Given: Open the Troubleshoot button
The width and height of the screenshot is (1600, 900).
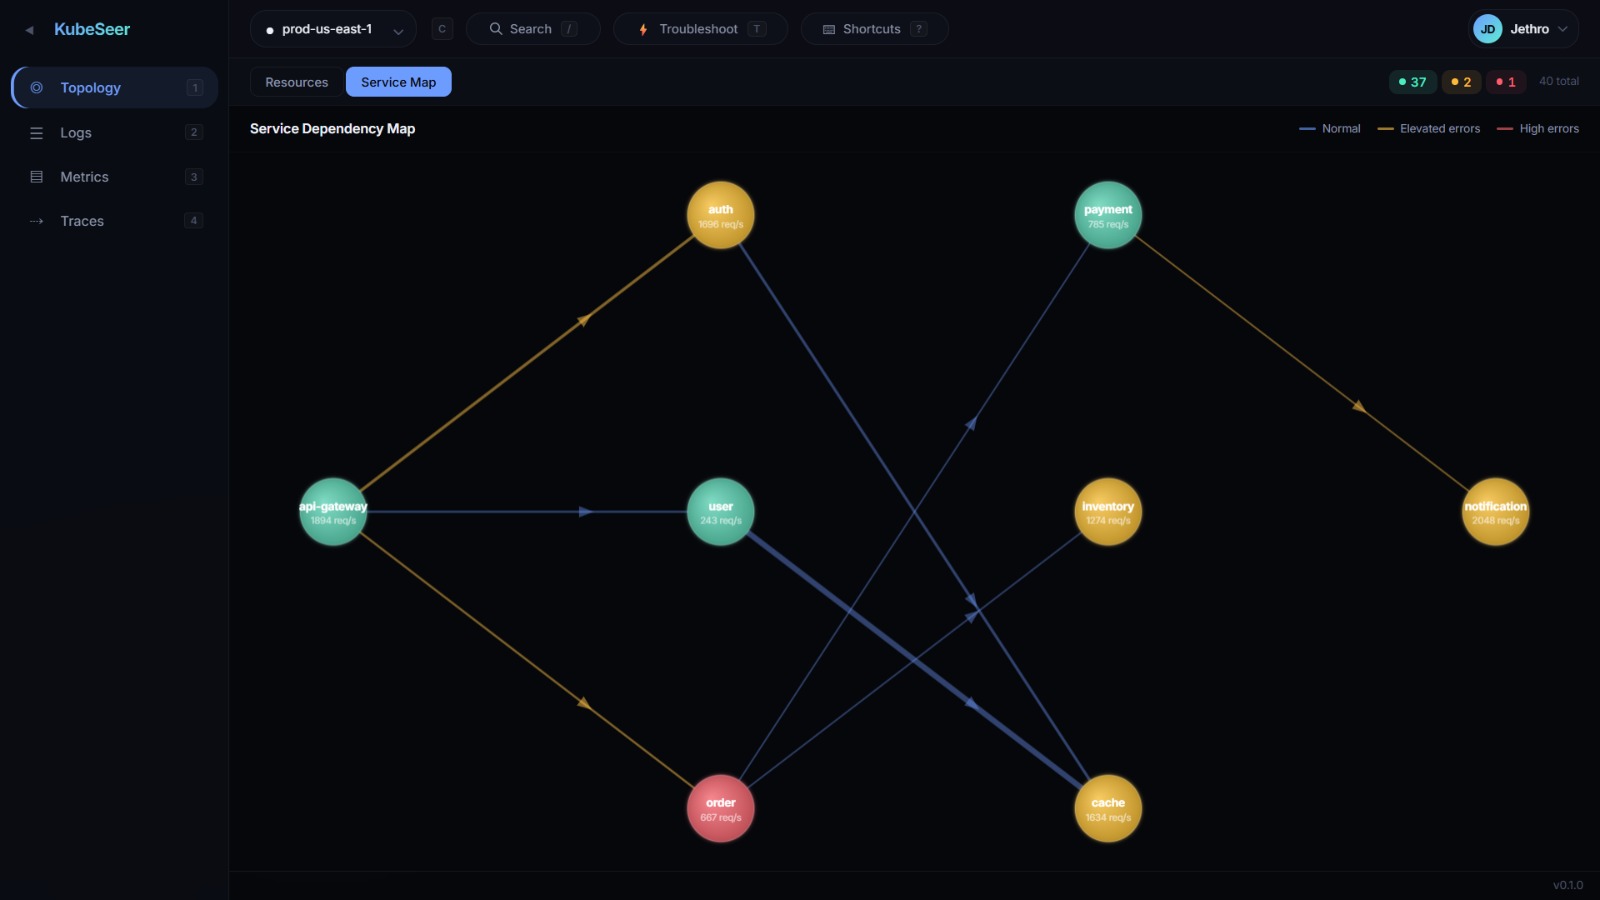Looking at the screenshot, I should click(x=700, y=29).
